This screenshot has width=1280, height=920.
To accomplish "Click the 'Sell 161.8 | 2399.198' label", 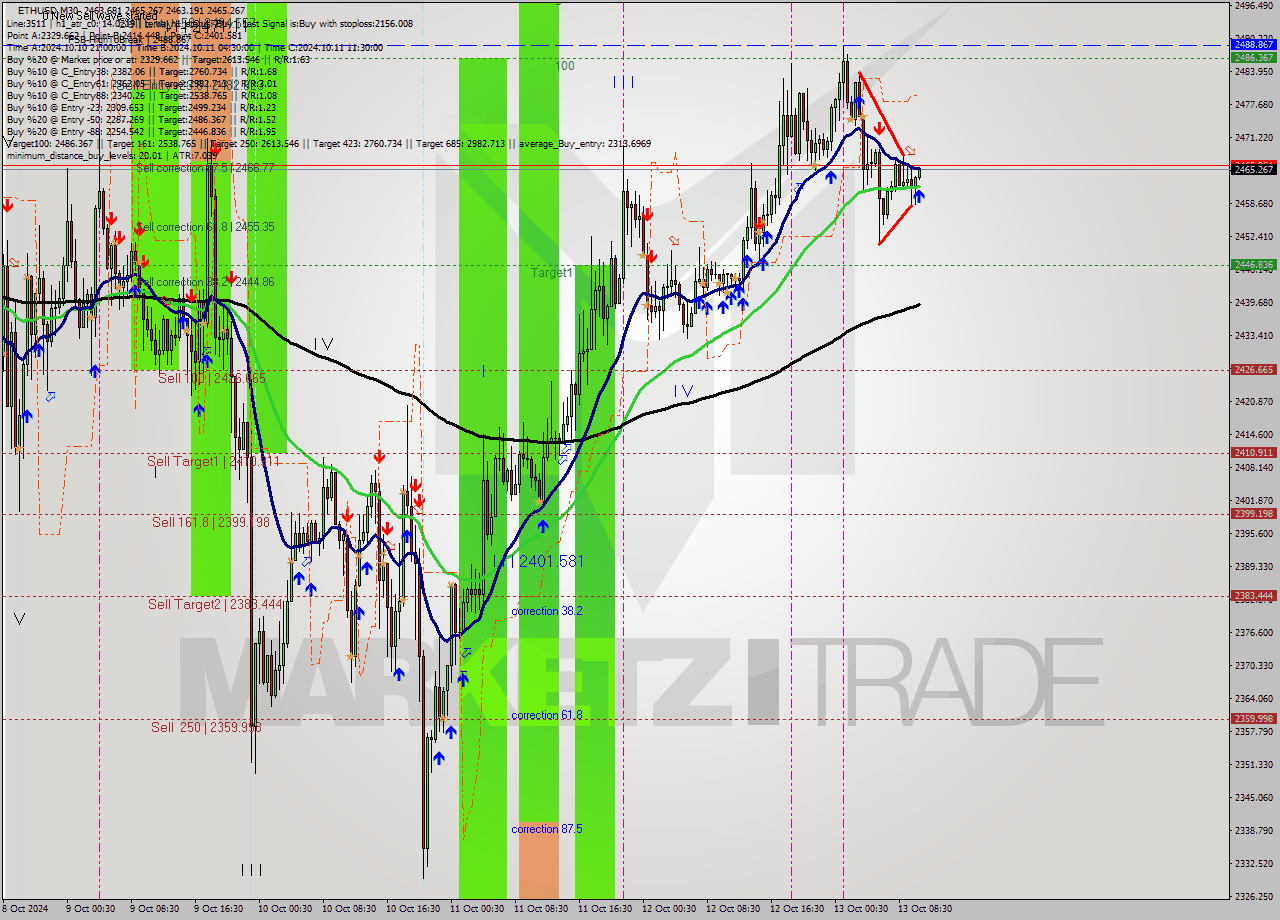I will pyautogui.click(x=210, y=522).
